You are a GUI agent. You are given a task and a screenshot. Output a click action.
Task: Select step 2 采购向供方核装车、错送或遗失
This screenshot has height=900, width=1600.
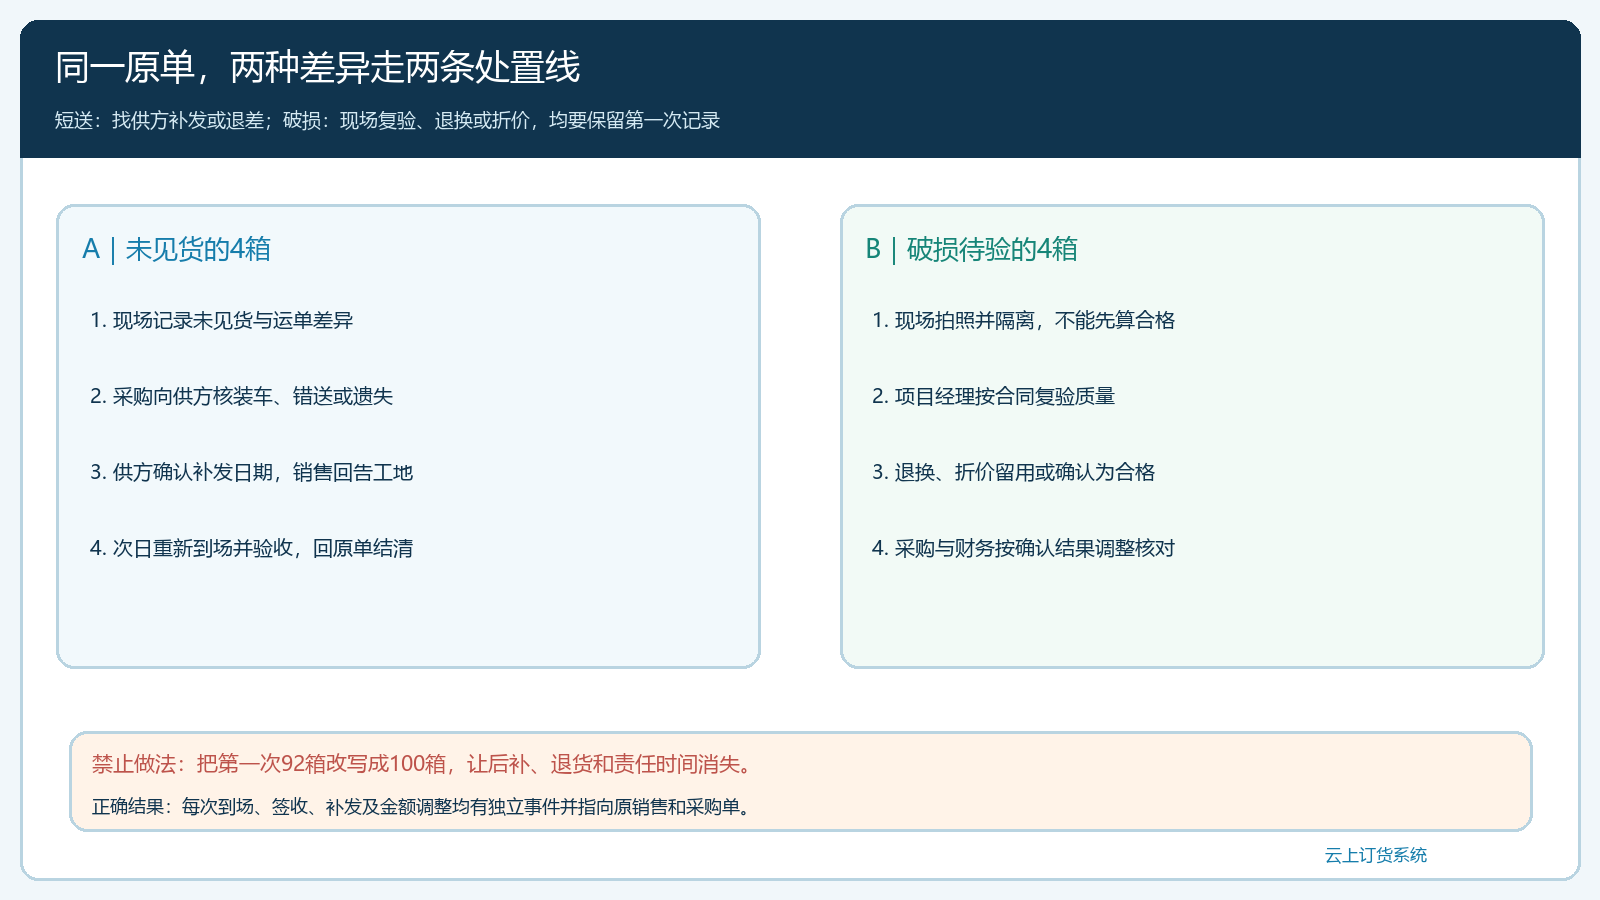click(x=242, y=396)
